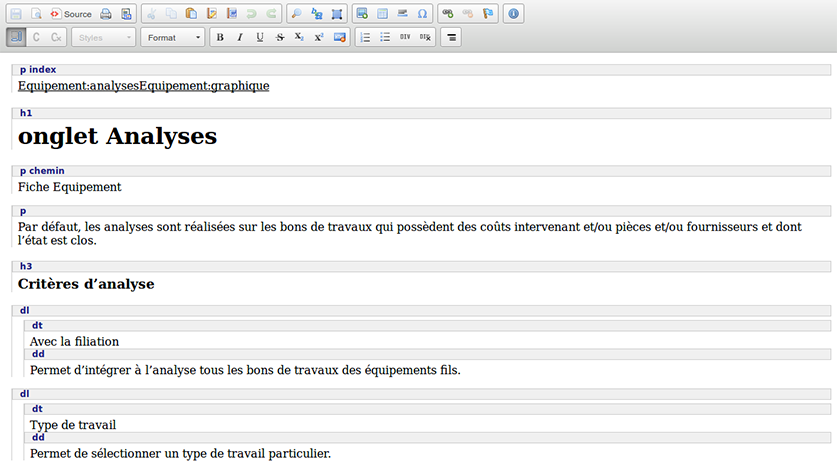Click the Create DIV container button
Viewport: 837px width, 469px height.
pyautogui.click(x=405, y=37)
